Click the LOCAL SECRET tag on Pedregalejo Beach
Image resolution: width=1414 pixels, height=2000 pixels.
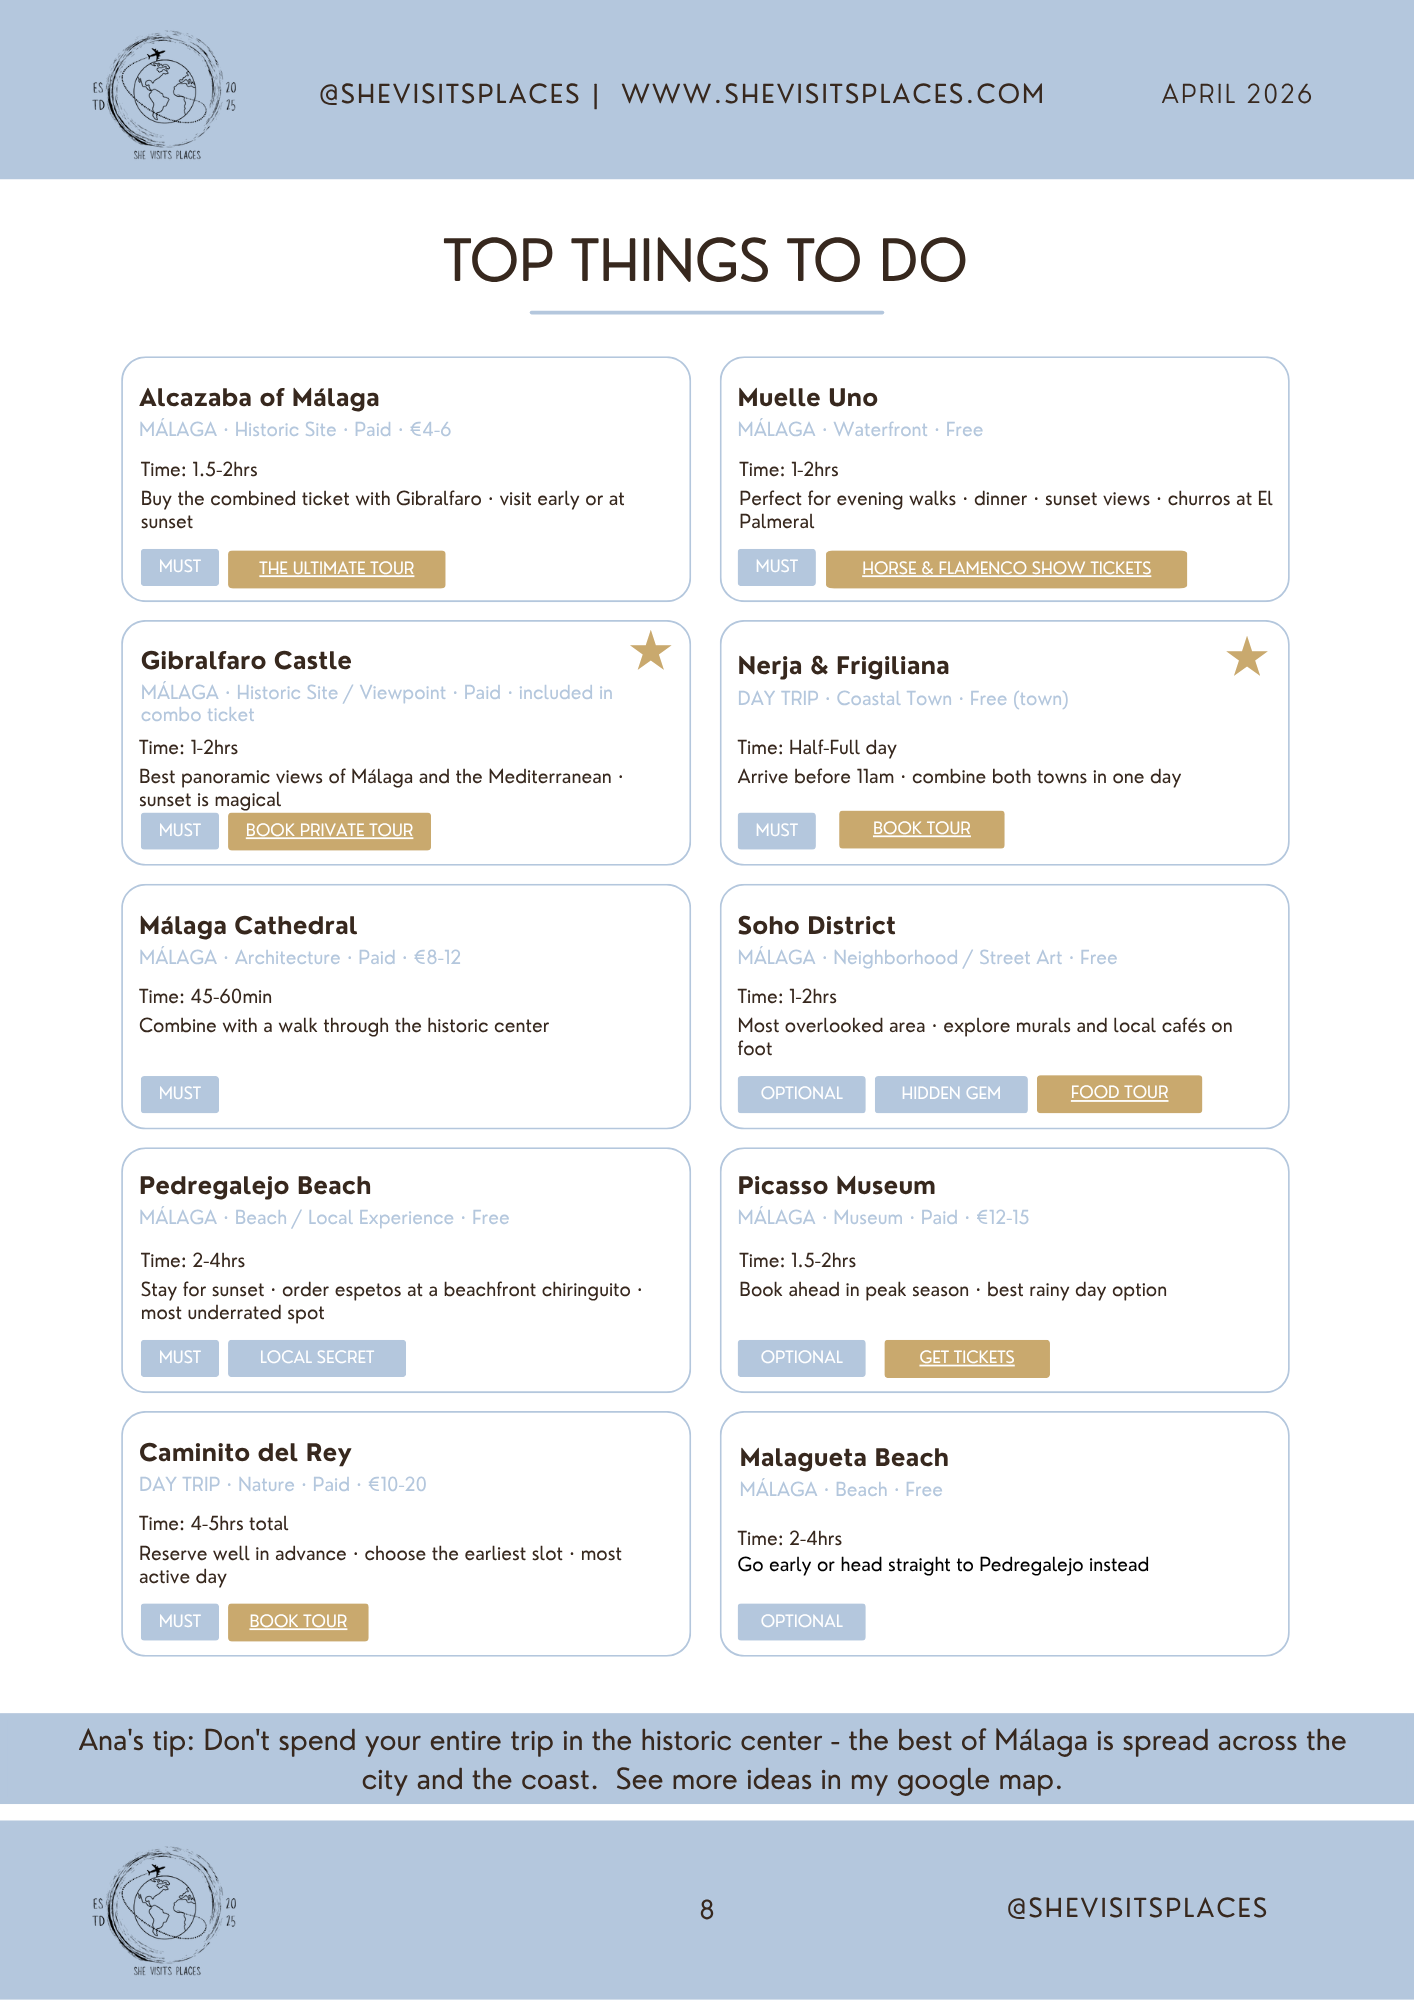click(x=317, y=1357)
